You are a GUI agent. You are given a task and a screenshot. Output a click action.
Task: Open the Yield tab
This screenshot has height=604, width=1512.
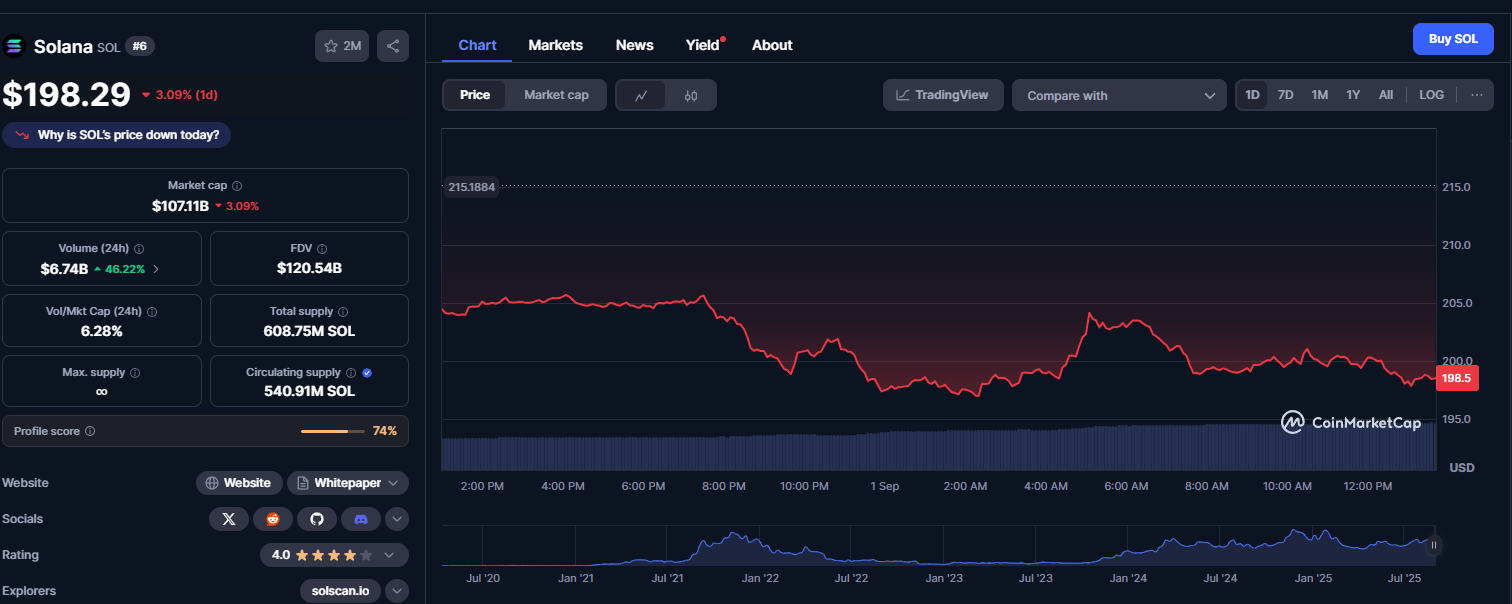(703, 45)
